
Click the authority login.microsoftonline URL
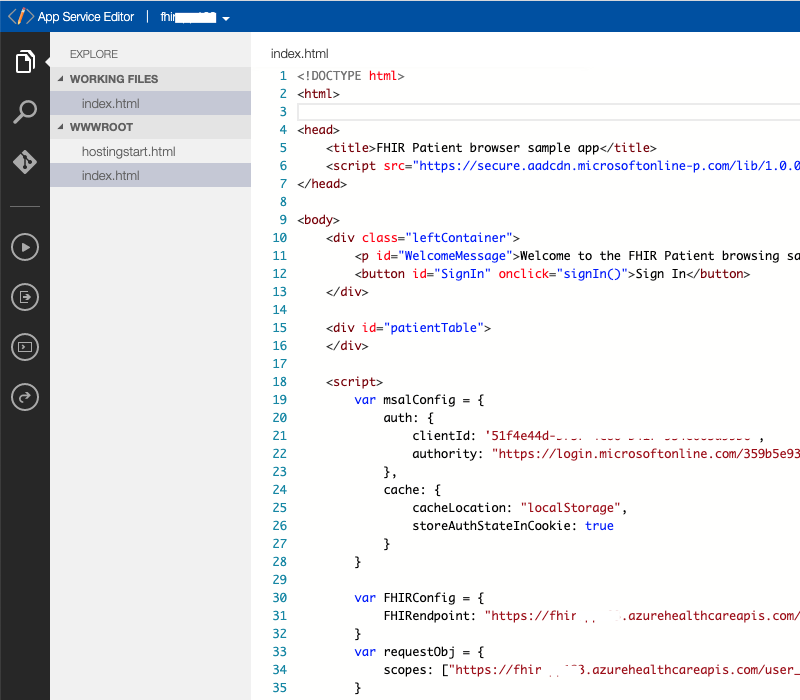645,454
